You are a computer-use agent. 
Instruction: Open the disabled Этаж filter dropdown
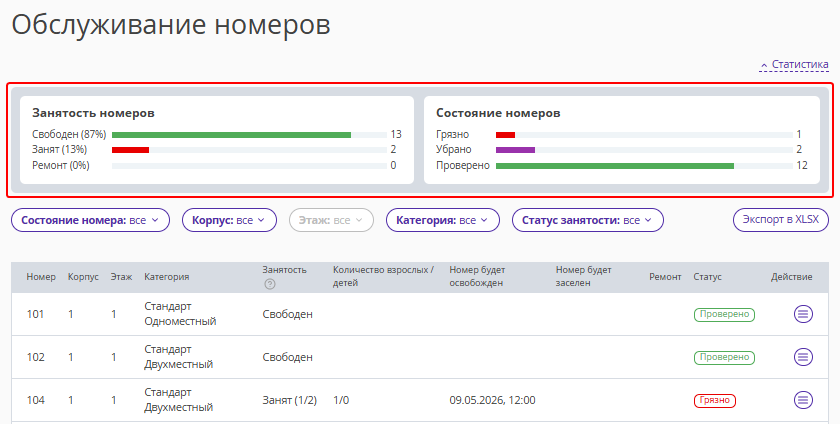[x=331, y=220]
